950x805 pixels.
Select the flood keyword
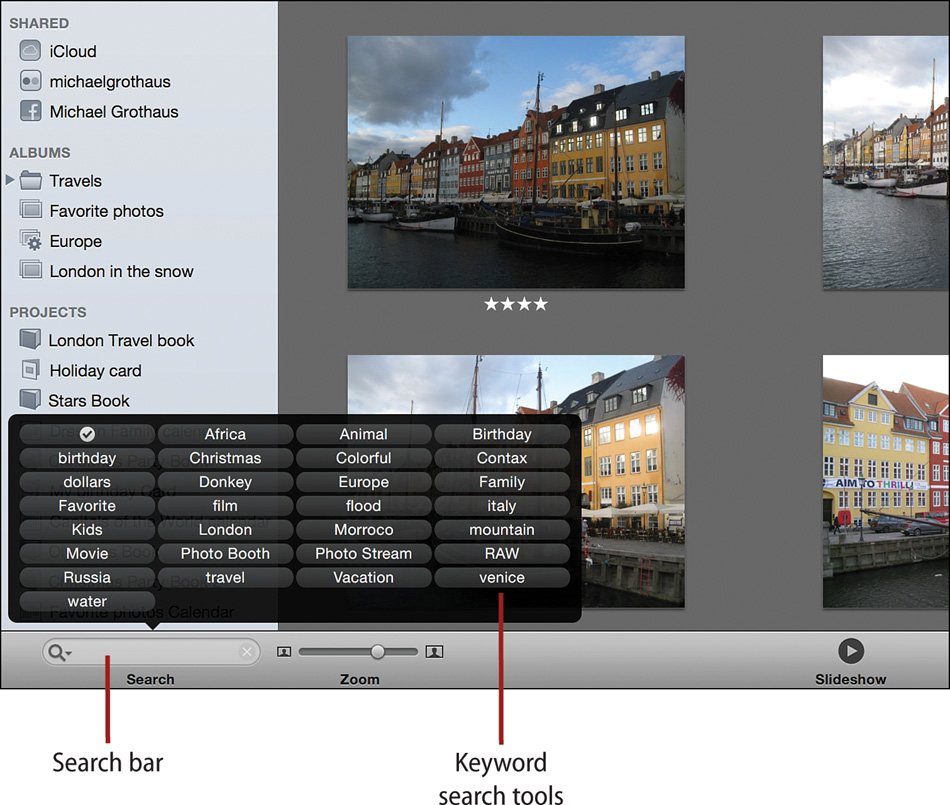(x=364, y=506)
